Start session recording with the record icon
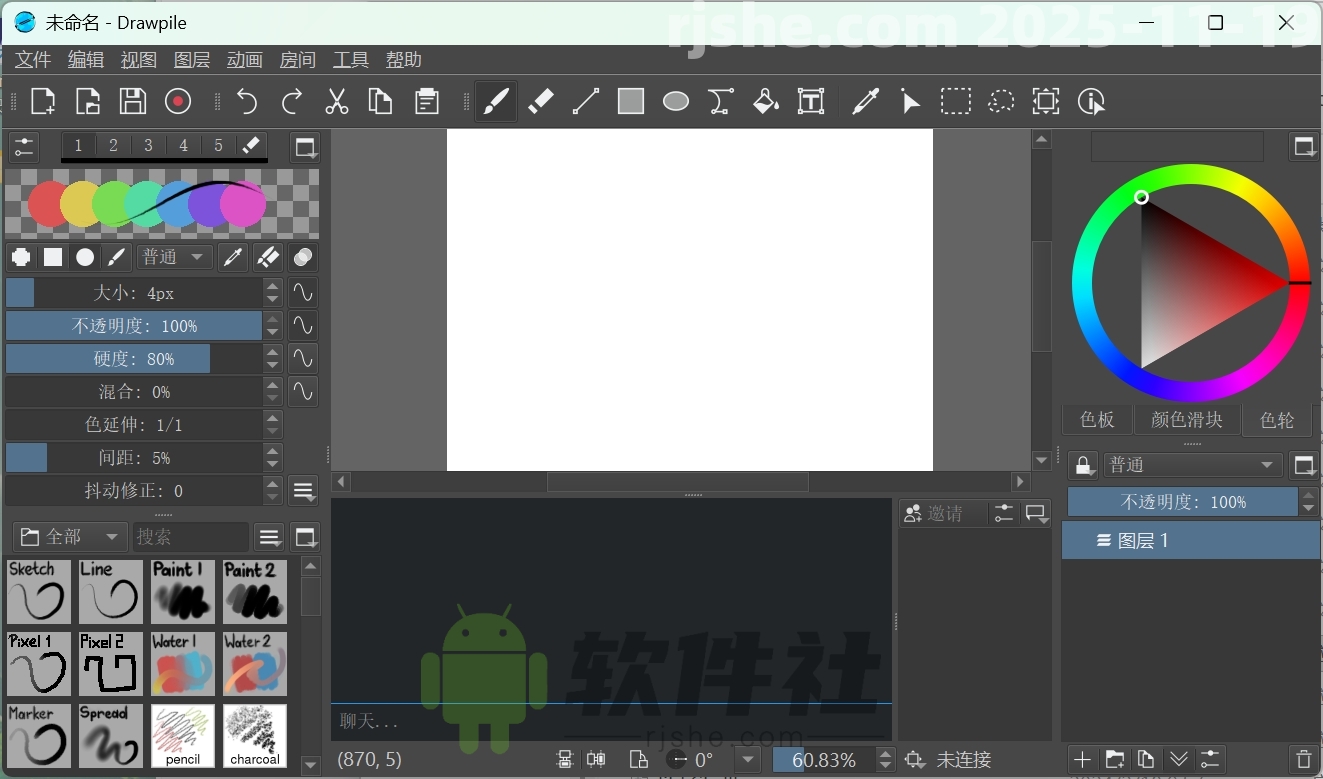 (178, 101)
